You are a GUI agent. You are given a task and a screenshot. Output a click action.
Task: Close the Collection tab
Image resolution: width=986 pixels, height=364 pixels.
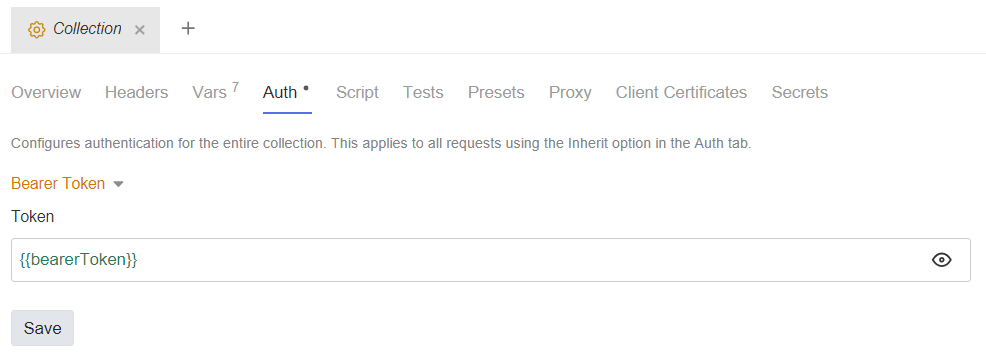point(140,30)
